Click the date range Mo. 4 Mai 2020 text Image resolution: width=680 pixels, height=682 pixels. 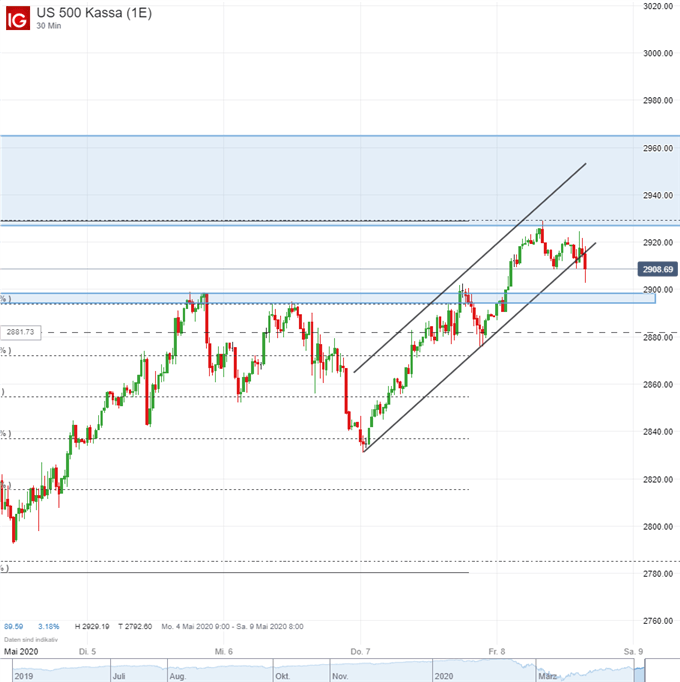232,626
